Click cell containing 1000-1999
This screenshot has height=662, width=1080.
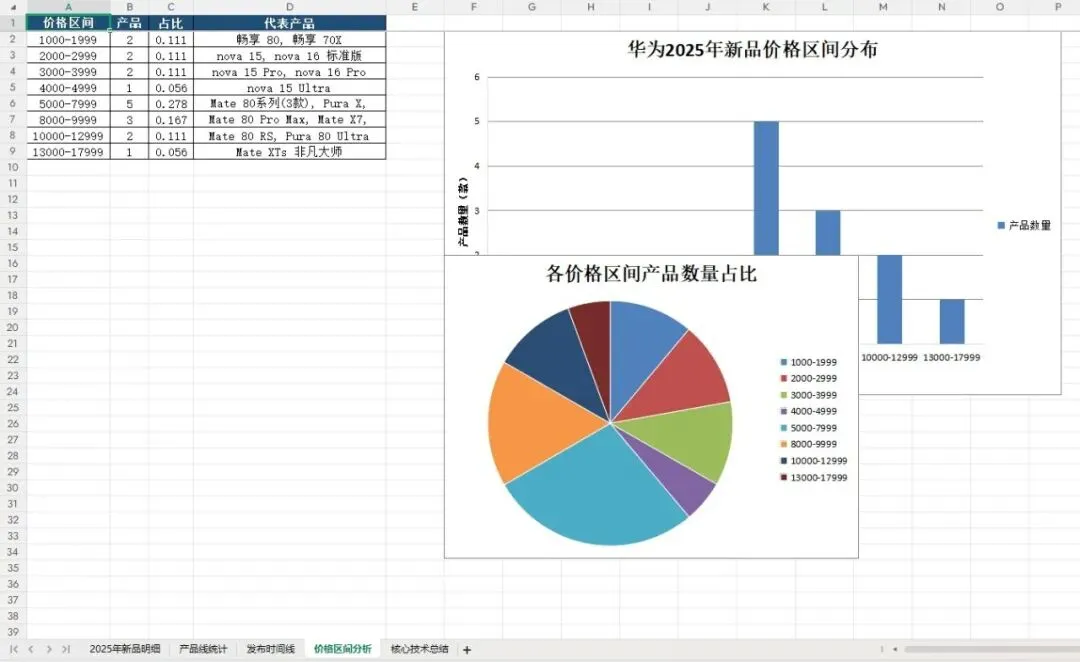68,40
